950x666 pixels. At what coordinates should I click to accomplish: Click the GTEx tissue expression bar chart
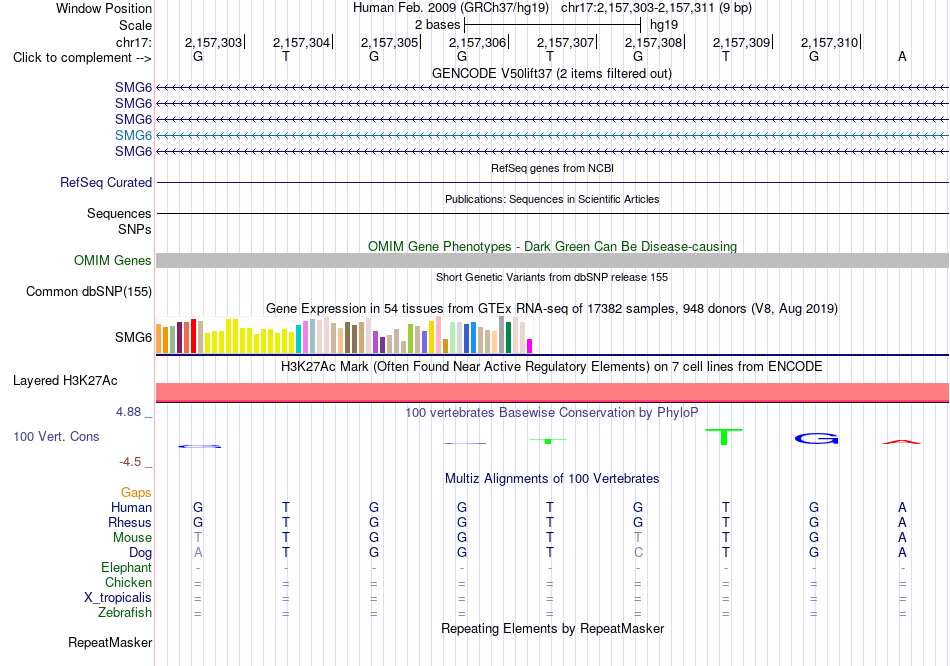pos(344,335)
